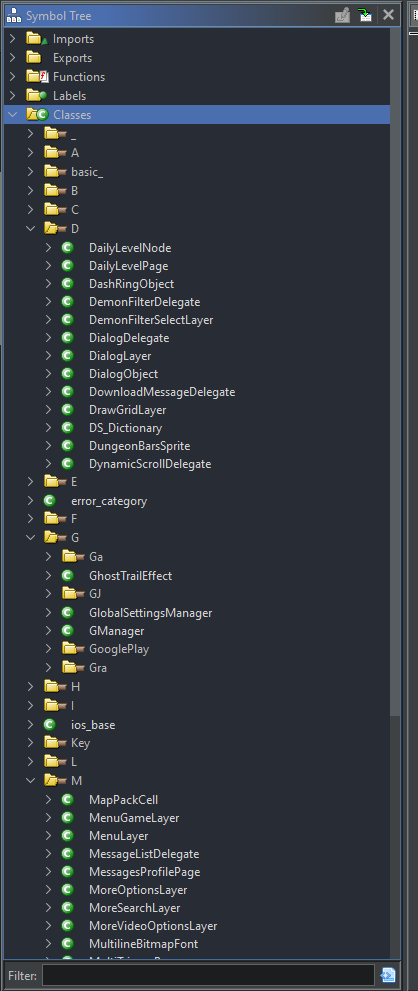Image resolution: width=418 pixels, height=991 pixels.
Task: Select the MoreSearchLayer class
Action: tap(135, 908)
